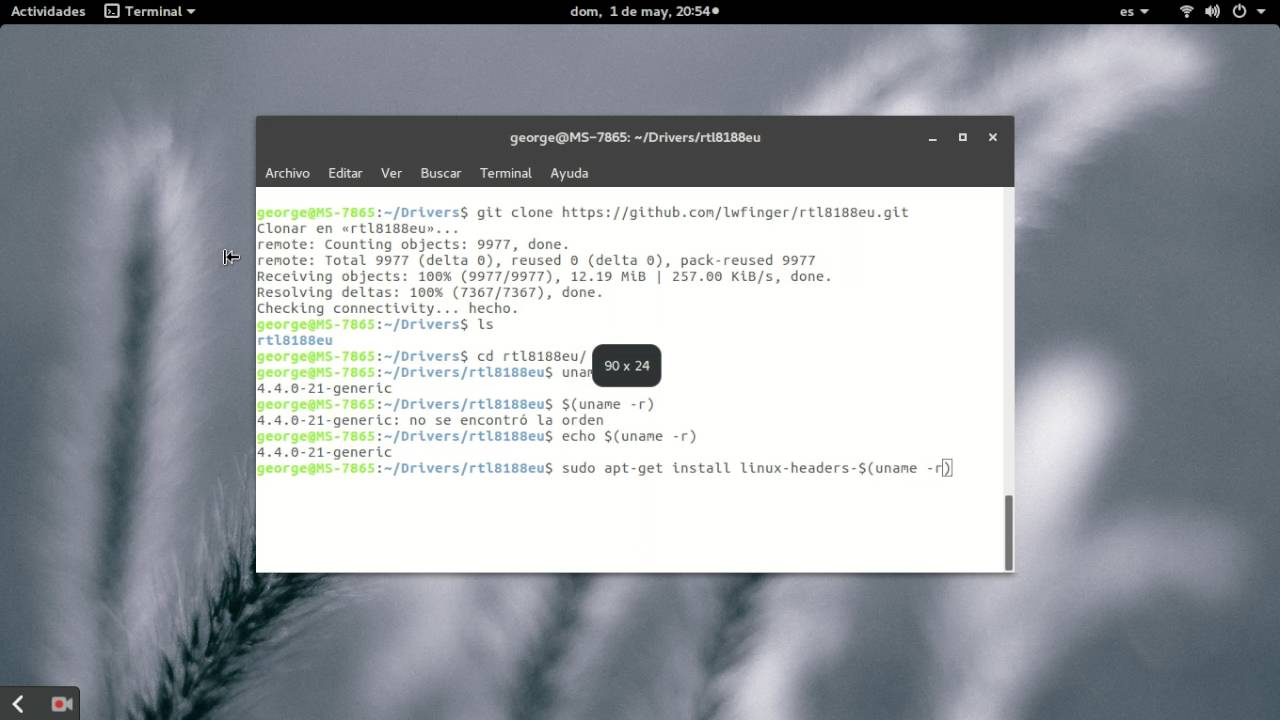Click the git clone command line
This screenshot has width=1280, height=720.
pyautogui.click(x=582, y=212)
